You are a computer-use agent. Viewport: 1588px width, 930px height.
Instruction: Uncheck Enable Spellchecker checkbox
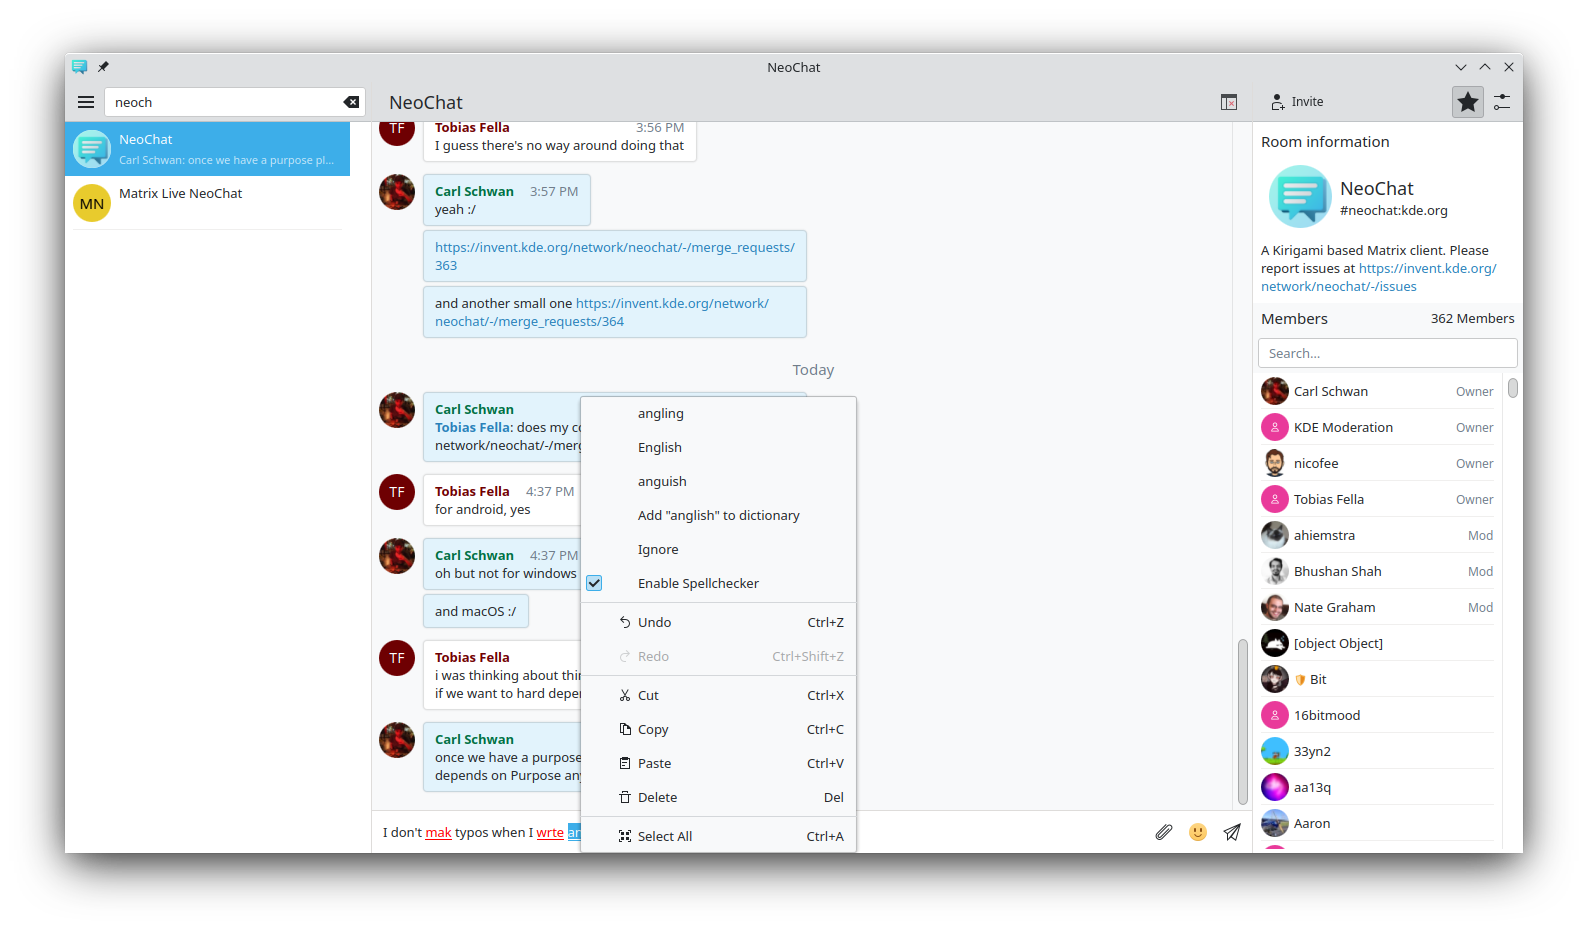(x=594, y=583)
